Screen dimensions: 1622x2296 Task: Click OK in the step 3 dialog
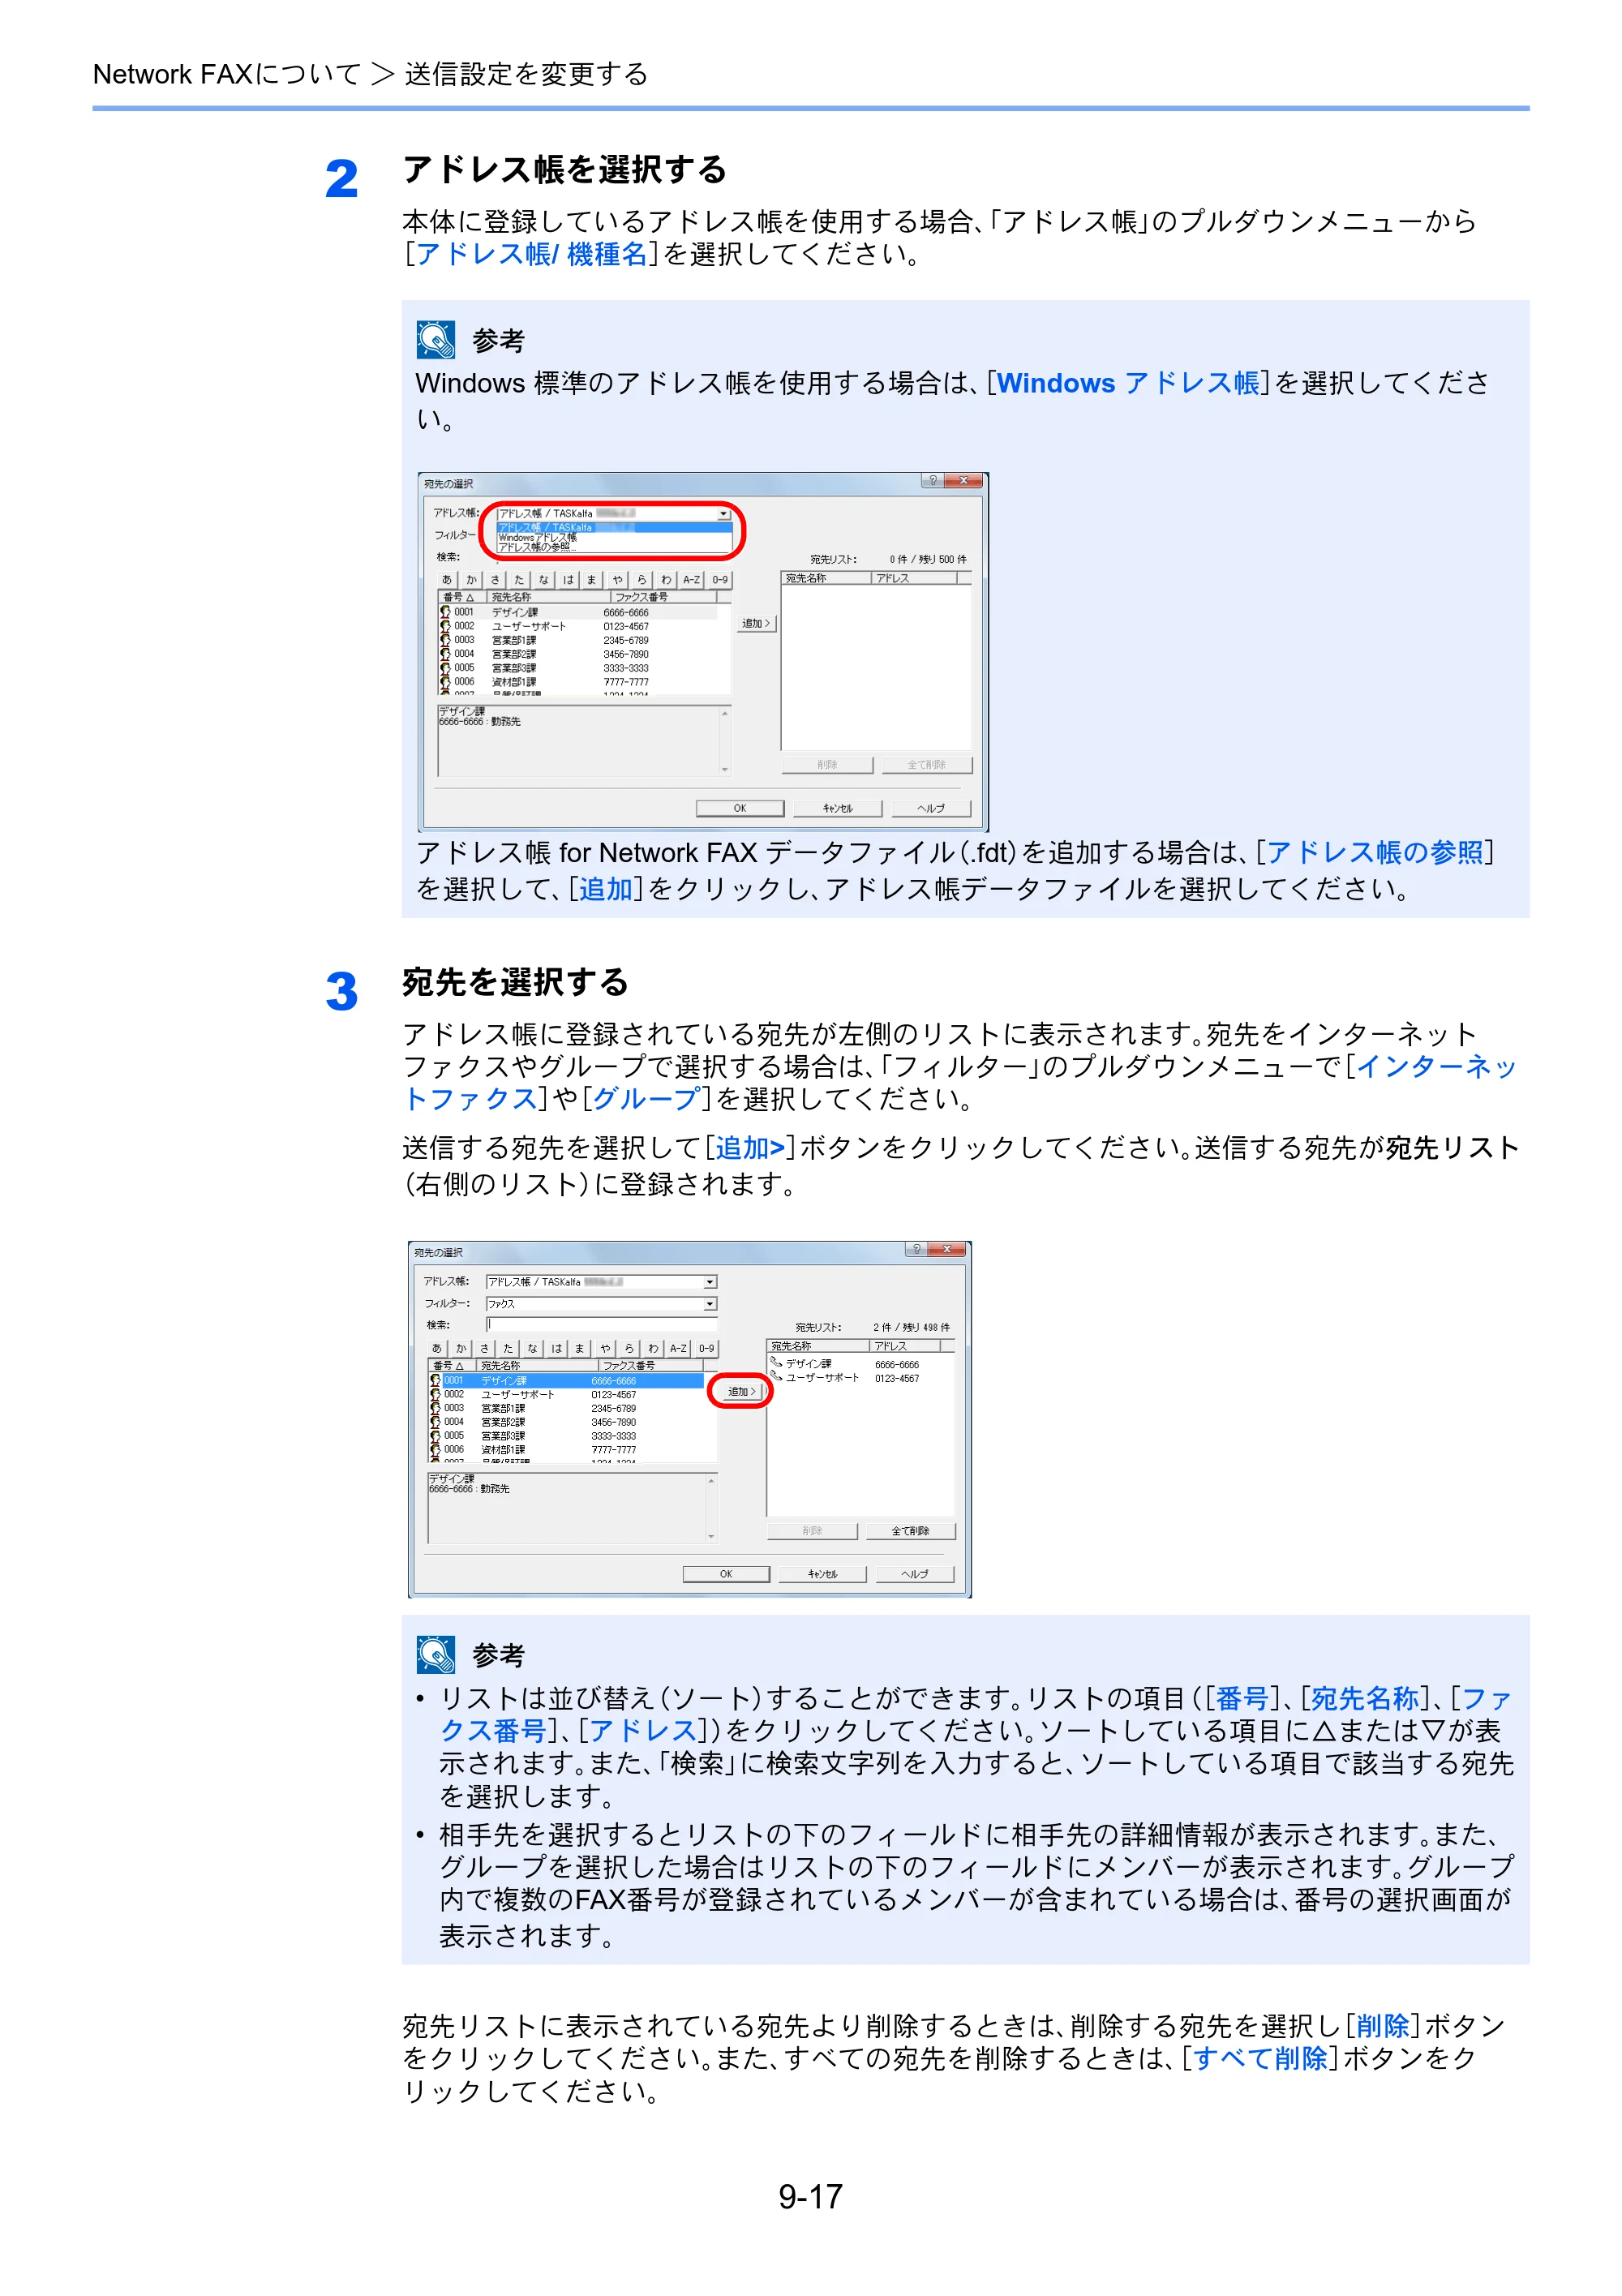[726, 1574]
